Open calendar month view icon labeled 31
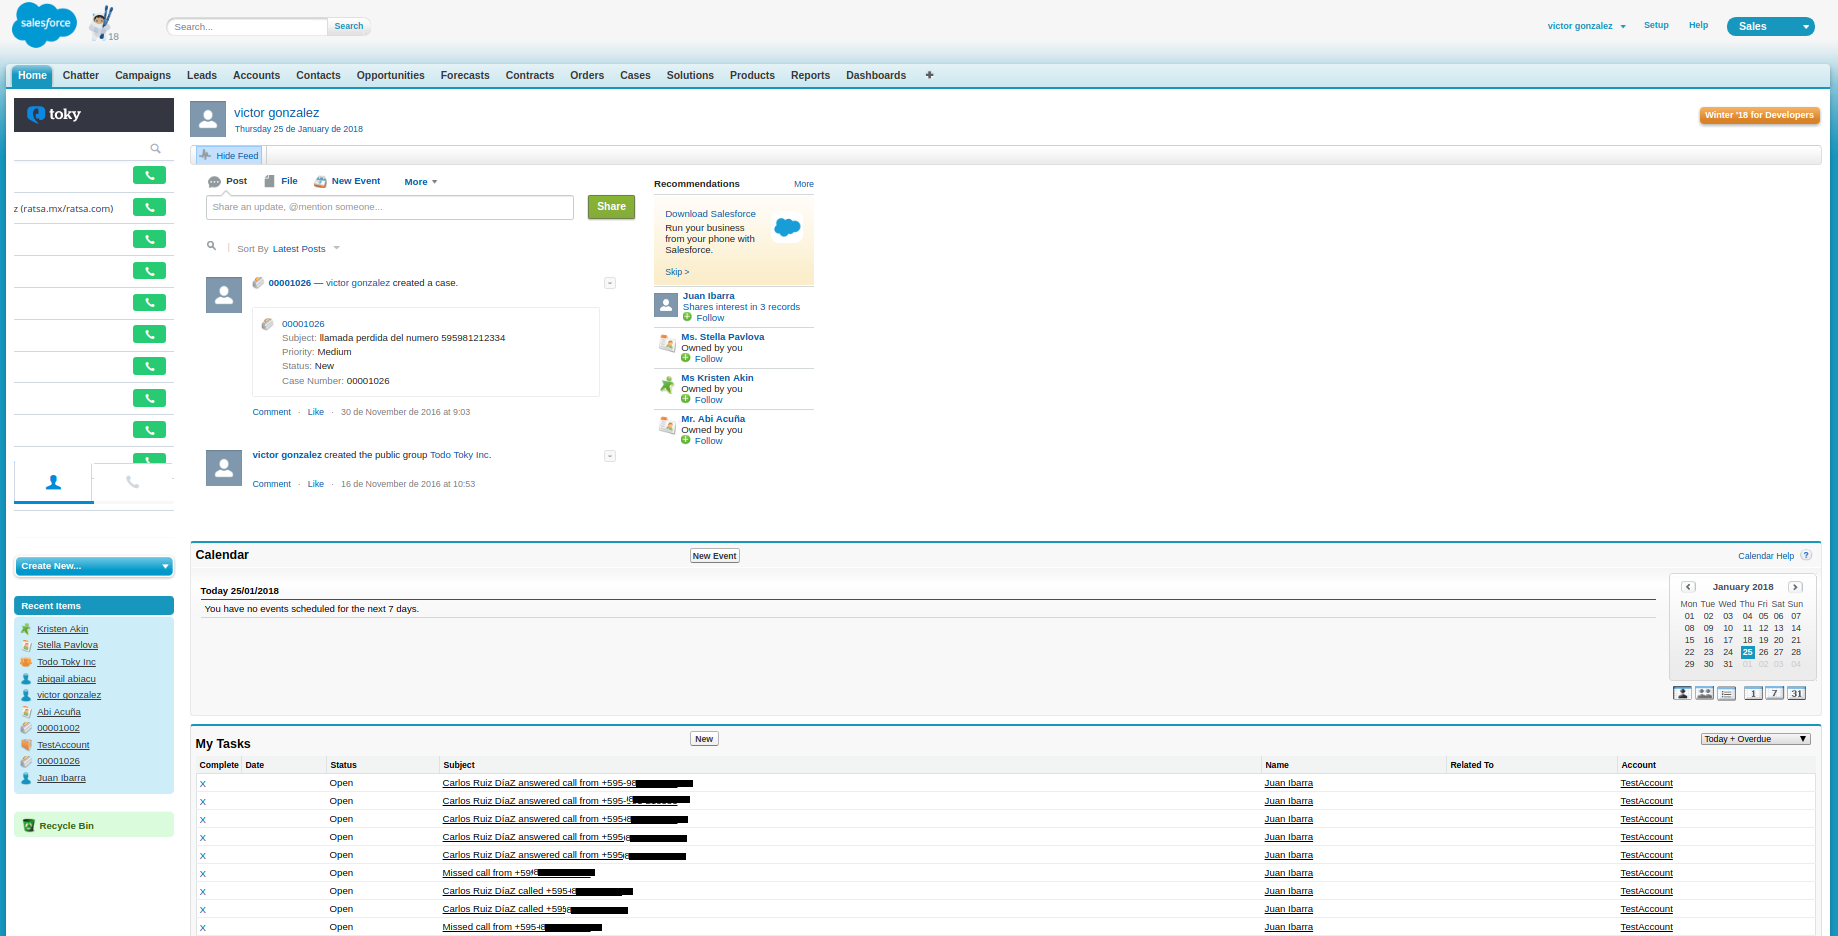This screenshot has width=1838, height=936. point(1796,693)
